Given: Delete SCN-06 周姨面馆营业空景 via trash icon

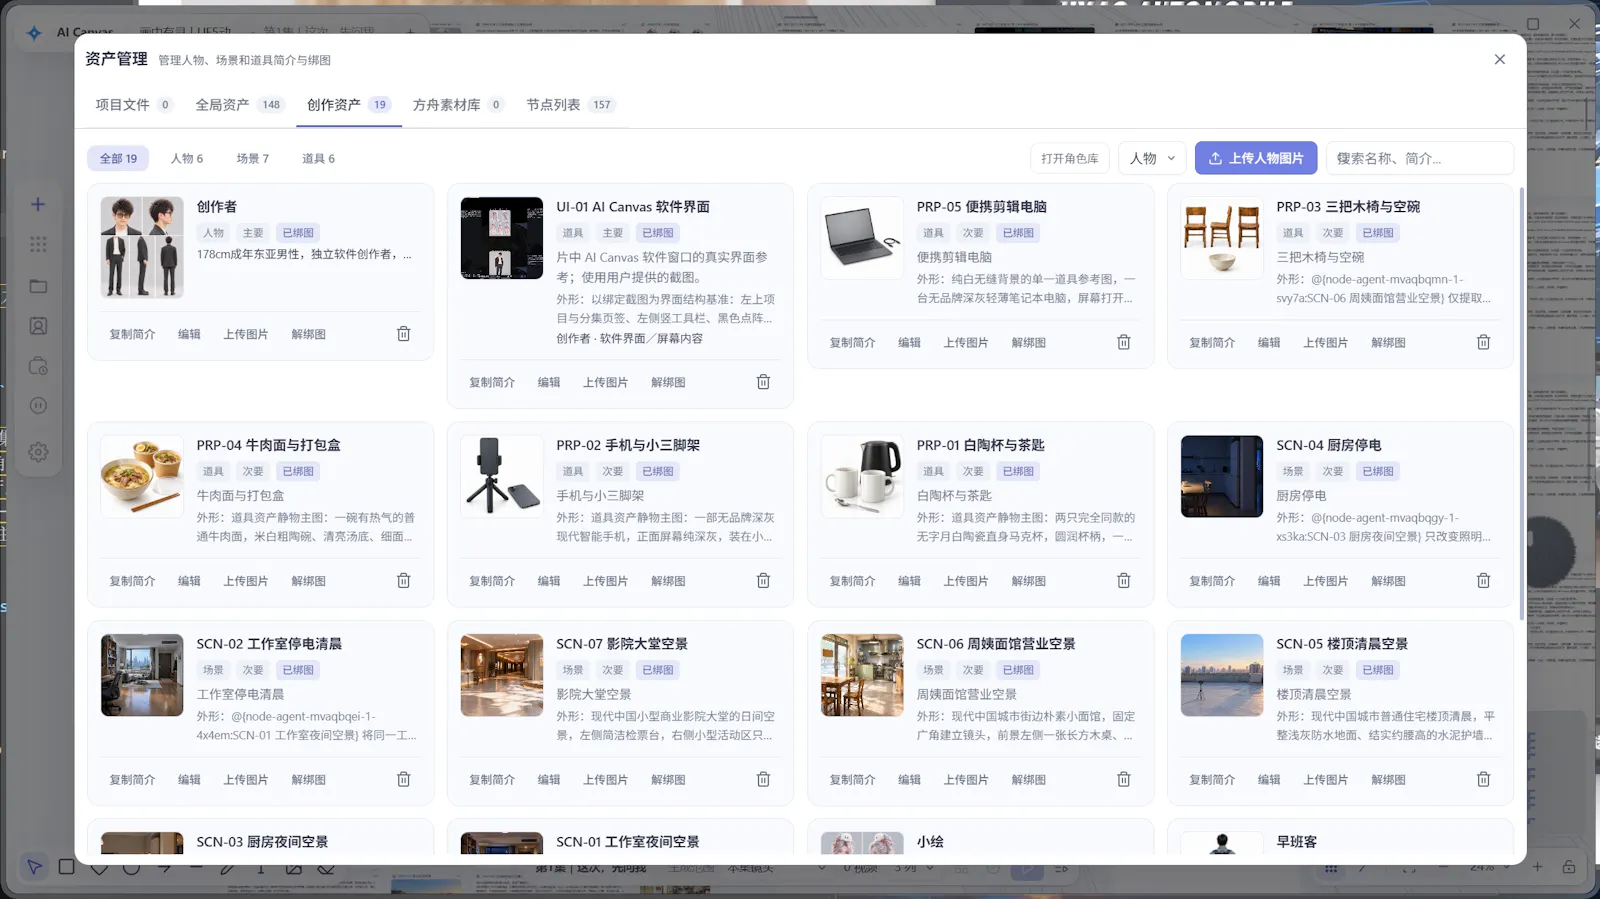Looking at the screenshot, I should pos(1124,779).
